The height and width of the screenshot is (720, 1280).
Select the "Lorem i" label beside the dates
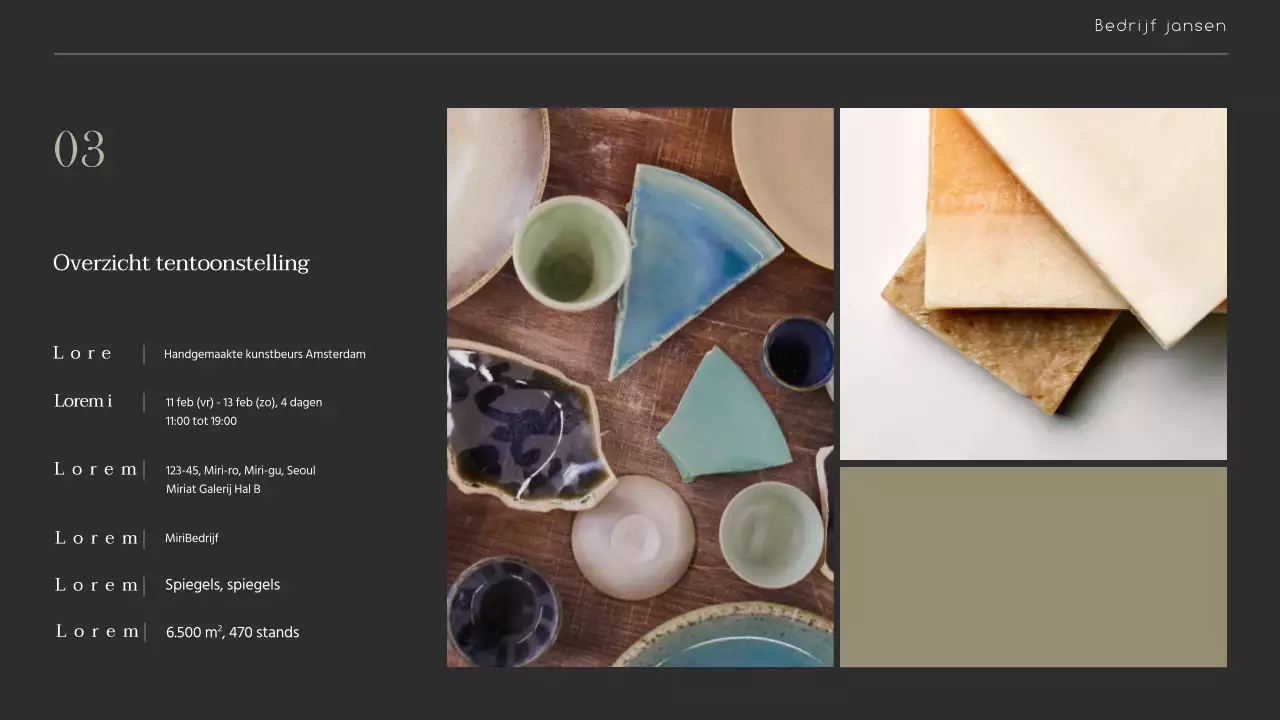[x=83, y=401]
